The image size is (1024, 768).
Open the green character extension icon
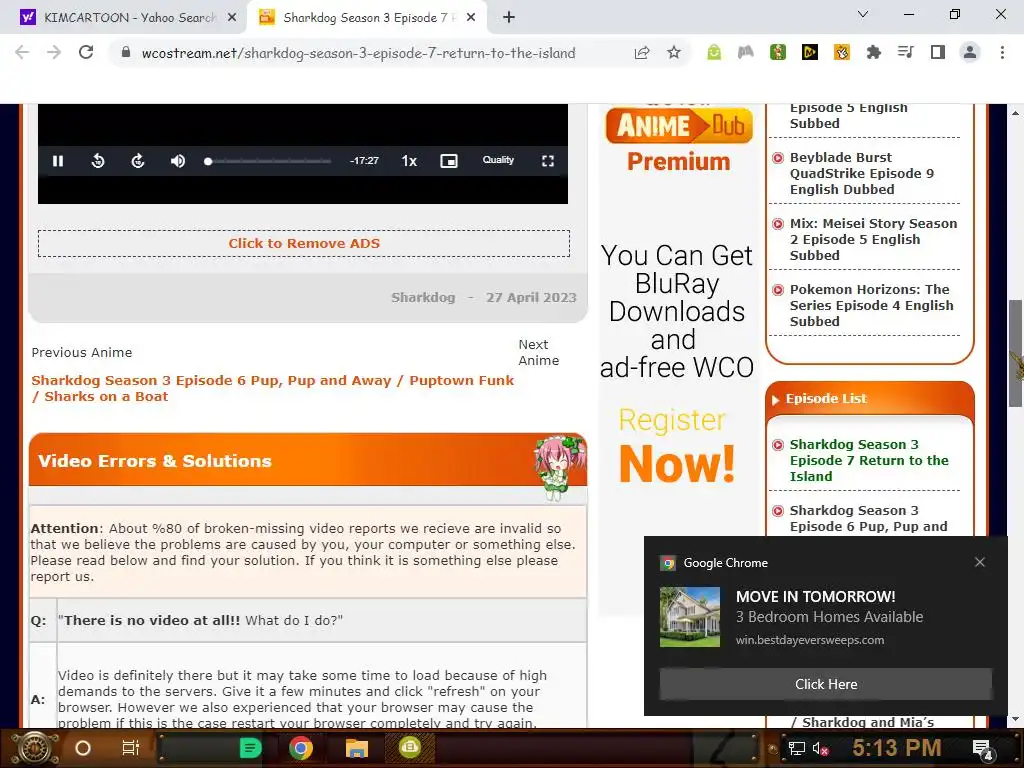(778, 52)
